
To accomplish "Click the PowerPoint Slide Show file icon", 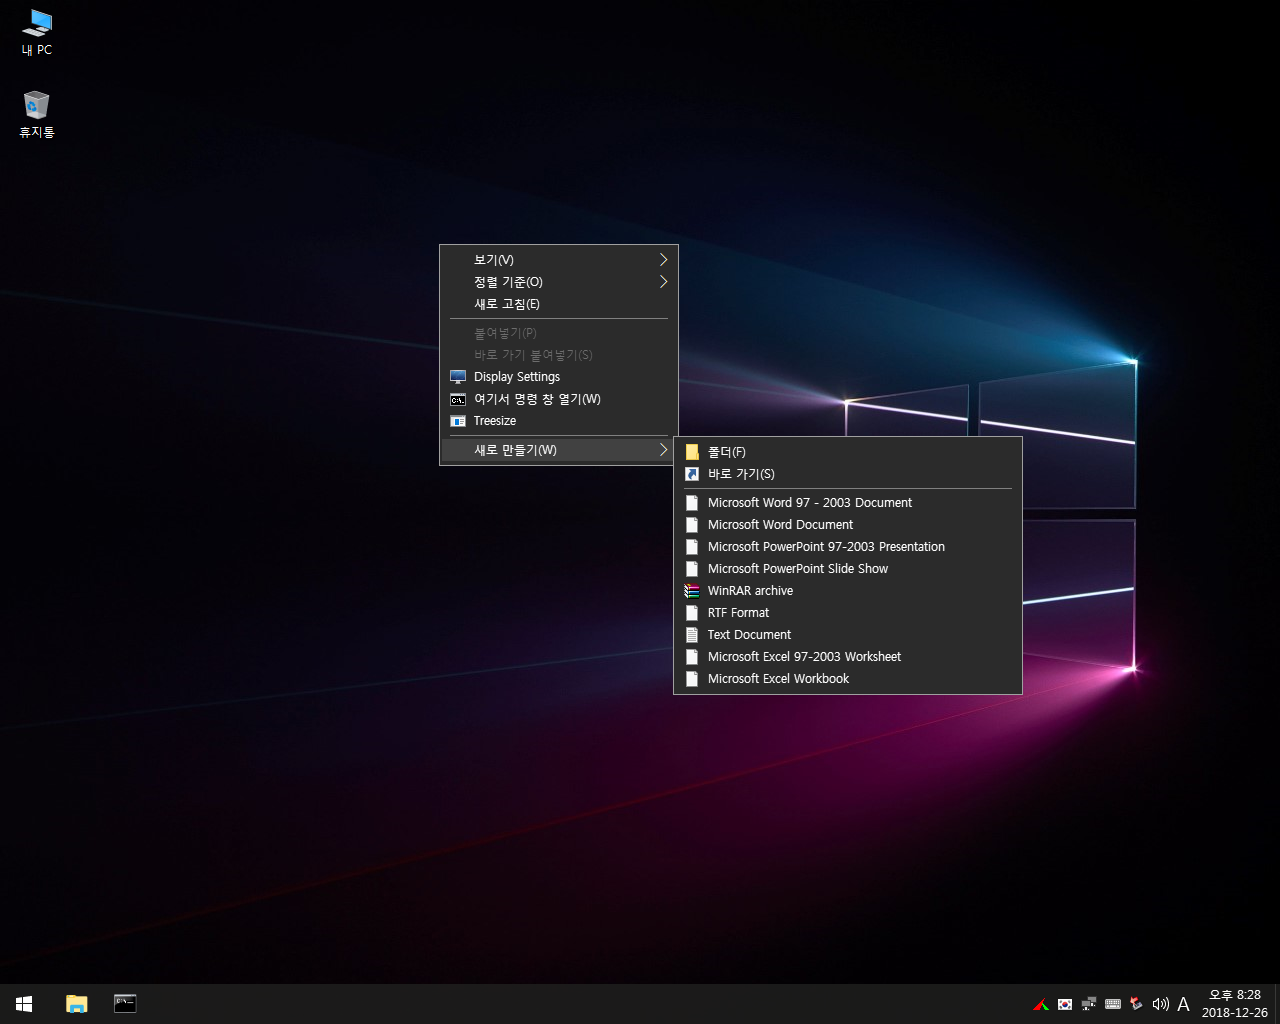I will (692, 569).
